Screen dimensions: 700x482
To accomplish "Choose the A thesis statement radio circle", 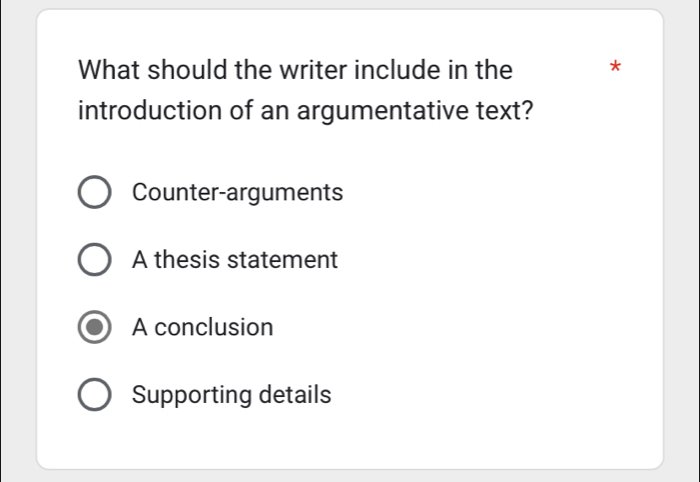I will click(x=95, y=261).
